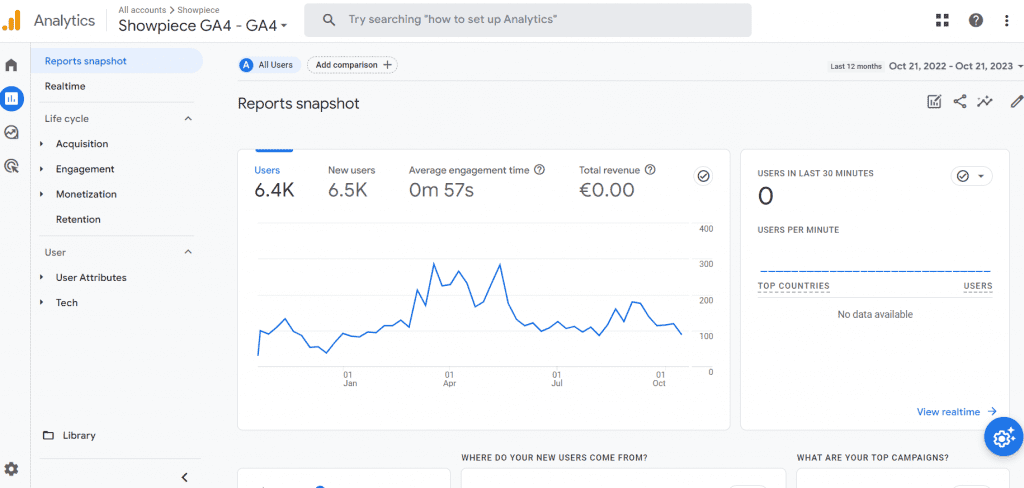Open the Admin gear icon

(x=12, y=469)
